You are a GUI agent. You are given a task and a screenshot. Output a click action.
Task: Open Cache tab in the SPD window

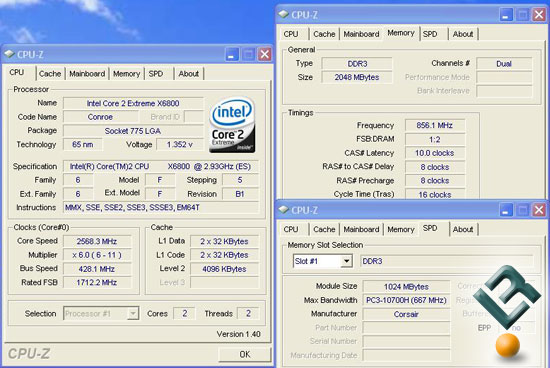tap(324, 229)
